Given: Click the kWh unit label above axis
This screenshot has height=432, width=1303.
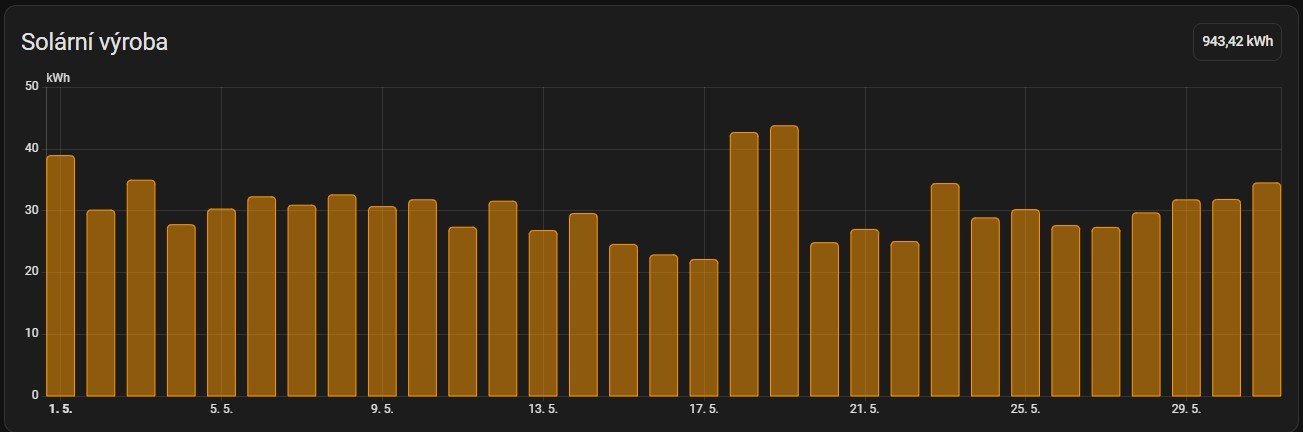Looking at the screenshot, I should [x=59, y=78].
